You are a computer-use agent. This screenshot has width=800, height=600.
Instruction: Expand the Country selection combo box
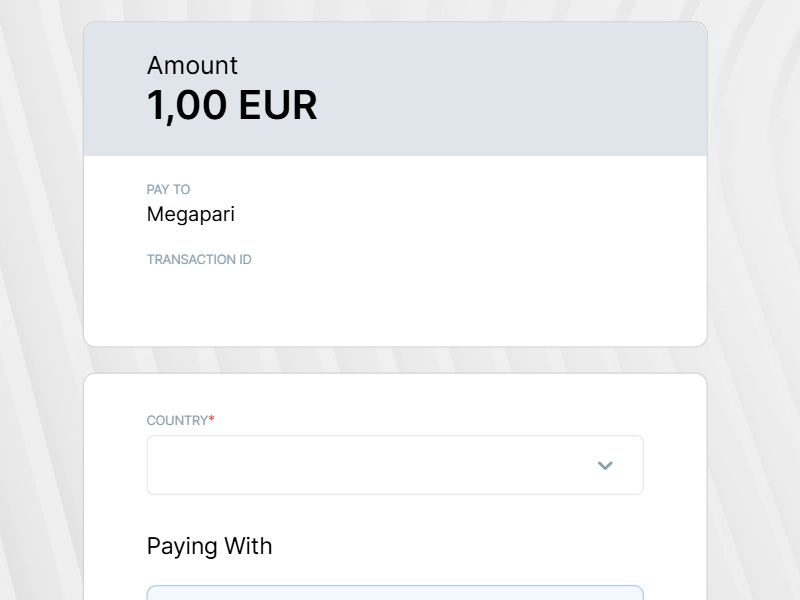[x=395, y=464]
